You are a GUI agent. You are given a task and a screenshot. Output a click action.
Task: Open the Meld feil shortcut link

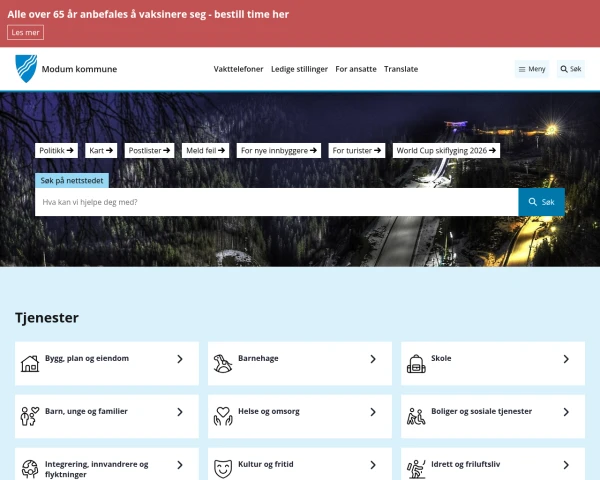pos(205,150)
